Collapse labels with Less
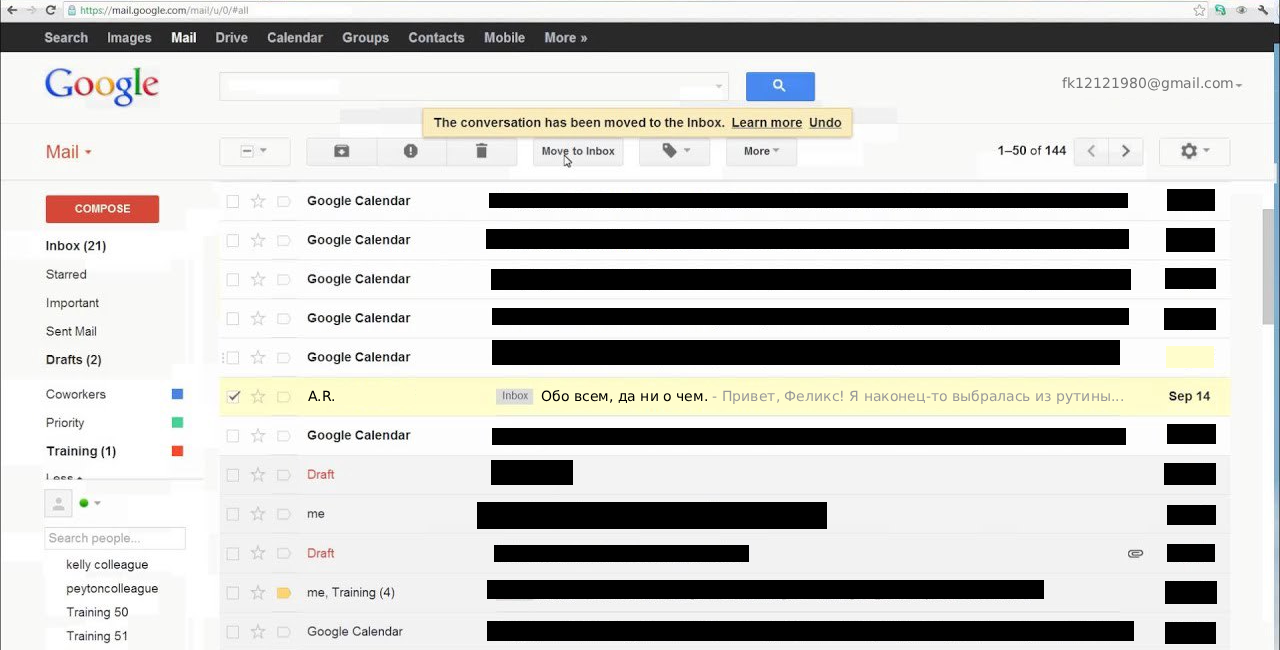This screenshot has width=1280, height=650. (x=64, y=479)
